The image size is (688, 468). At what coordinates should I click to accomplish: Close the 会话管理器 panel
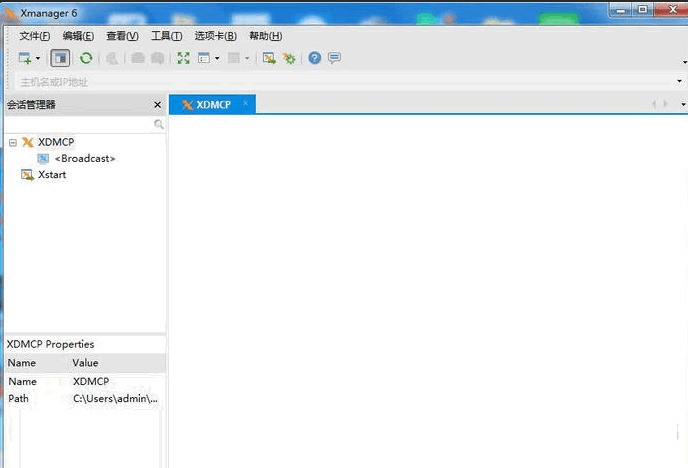158,105
